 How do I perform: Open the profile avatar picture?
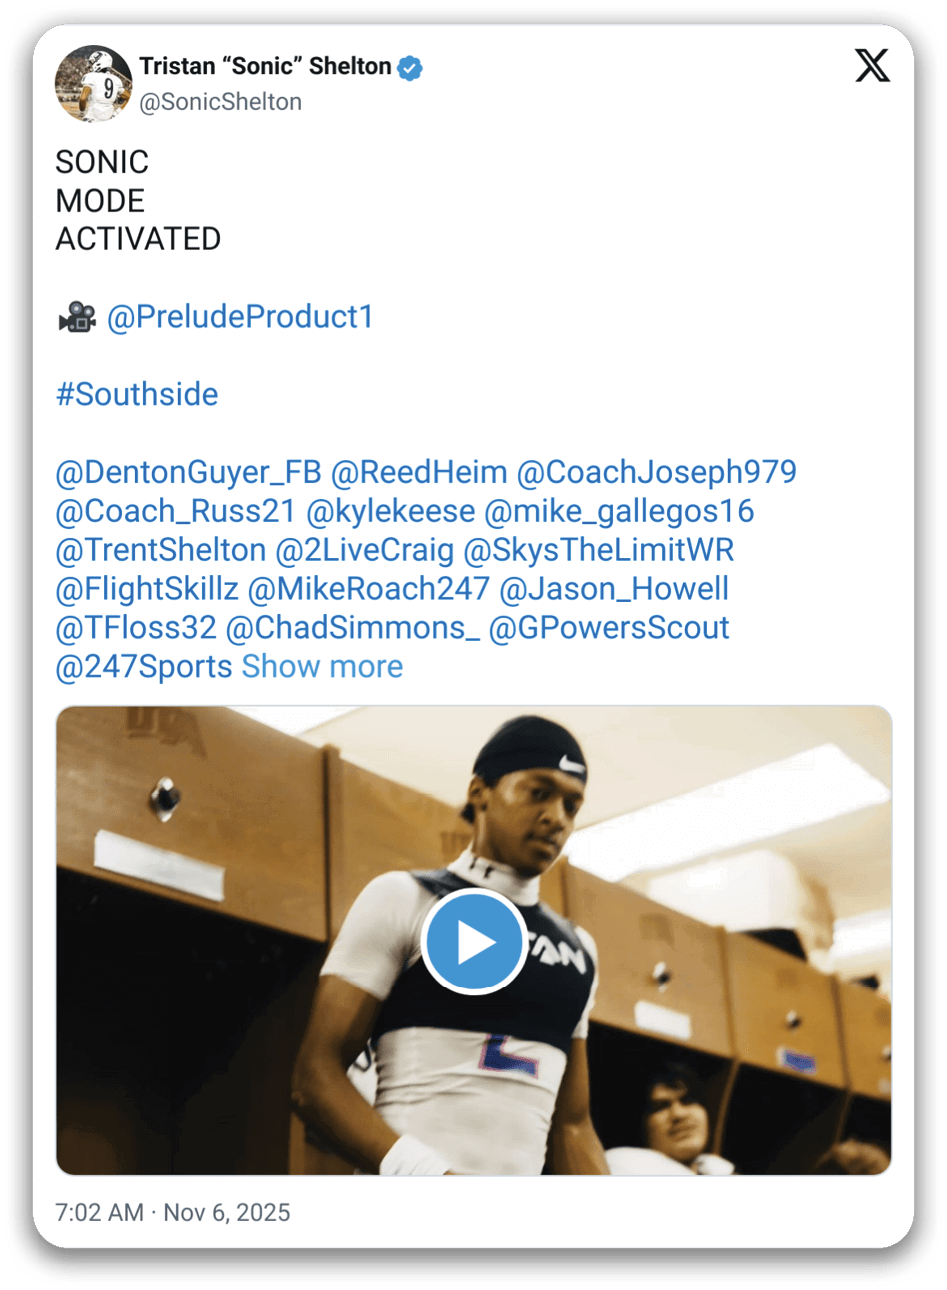tap(93, 84)
